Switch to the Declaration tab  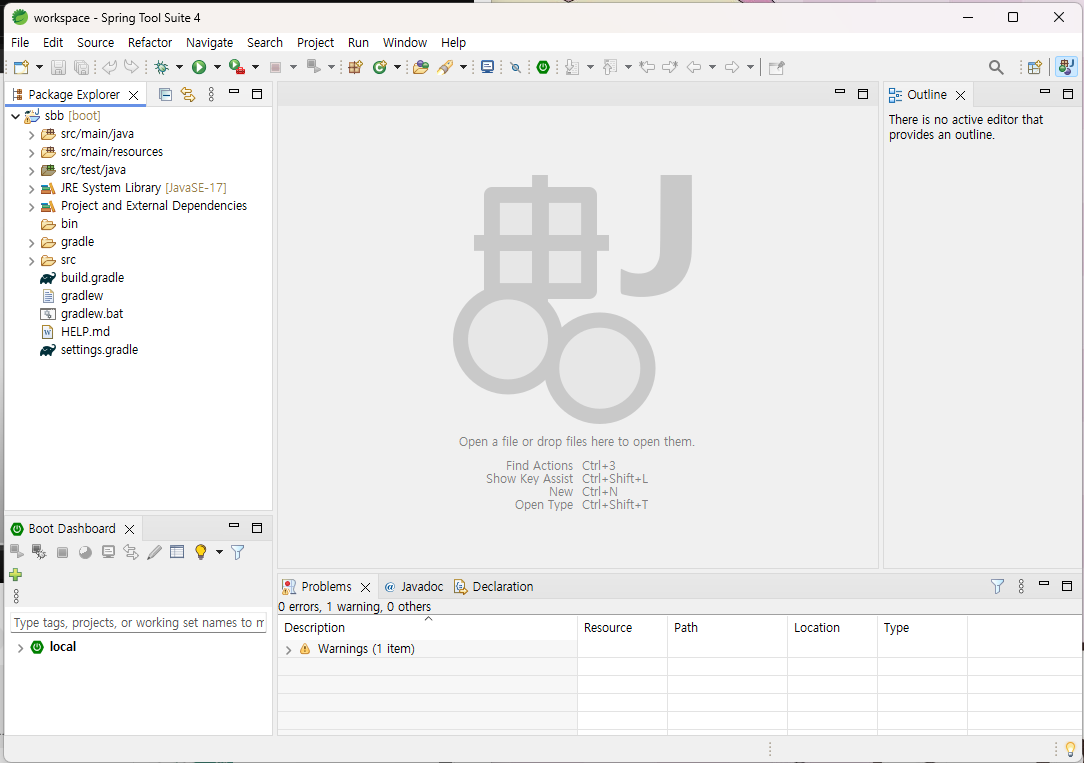point(494,586)
